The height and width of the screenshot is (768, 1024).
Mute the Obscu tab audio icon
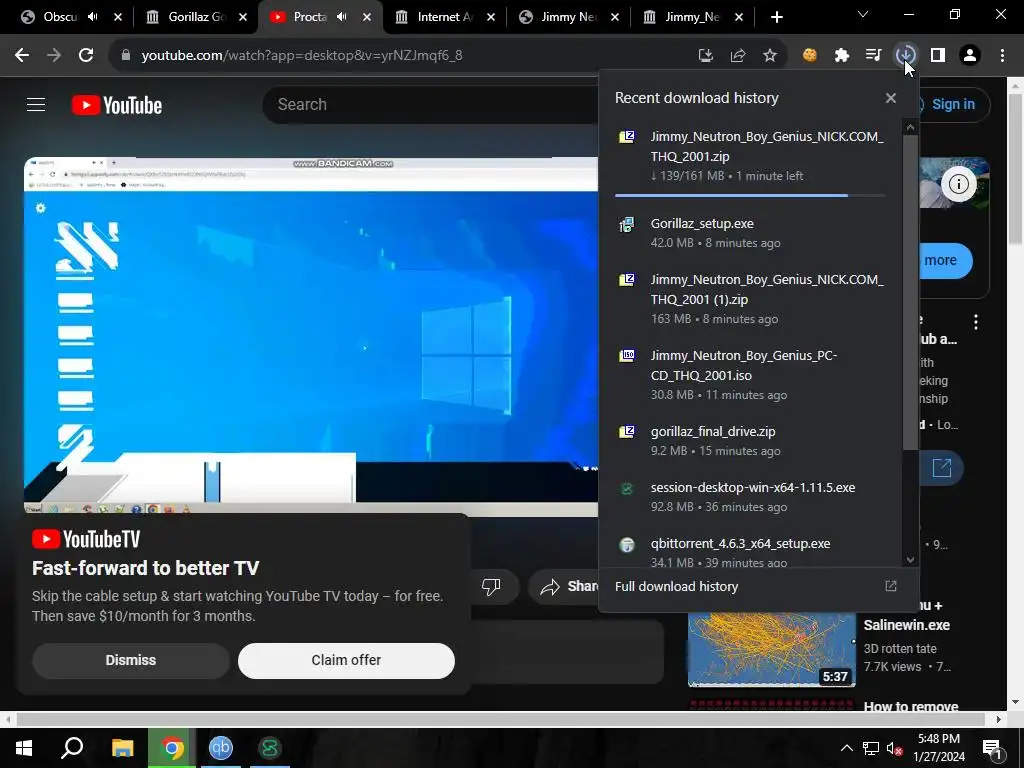[x=93, y=17]
